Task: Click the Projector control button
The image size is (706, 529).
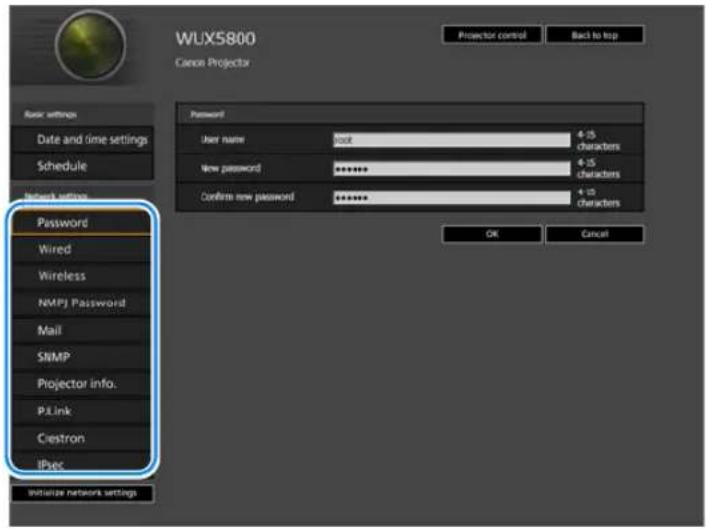Action: click(x=492, y=35)
